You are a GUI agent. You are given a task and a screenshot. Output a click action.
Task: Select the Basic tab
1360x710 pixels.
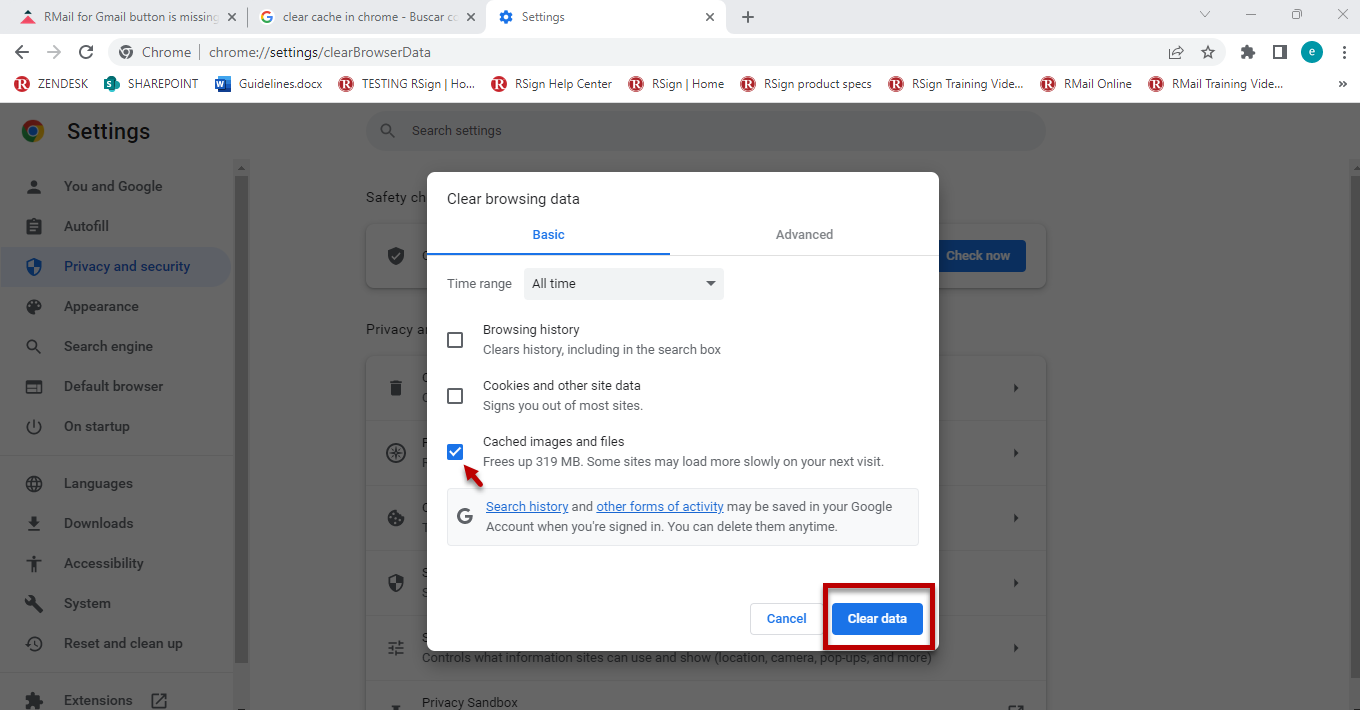click(x=548, y=235)
